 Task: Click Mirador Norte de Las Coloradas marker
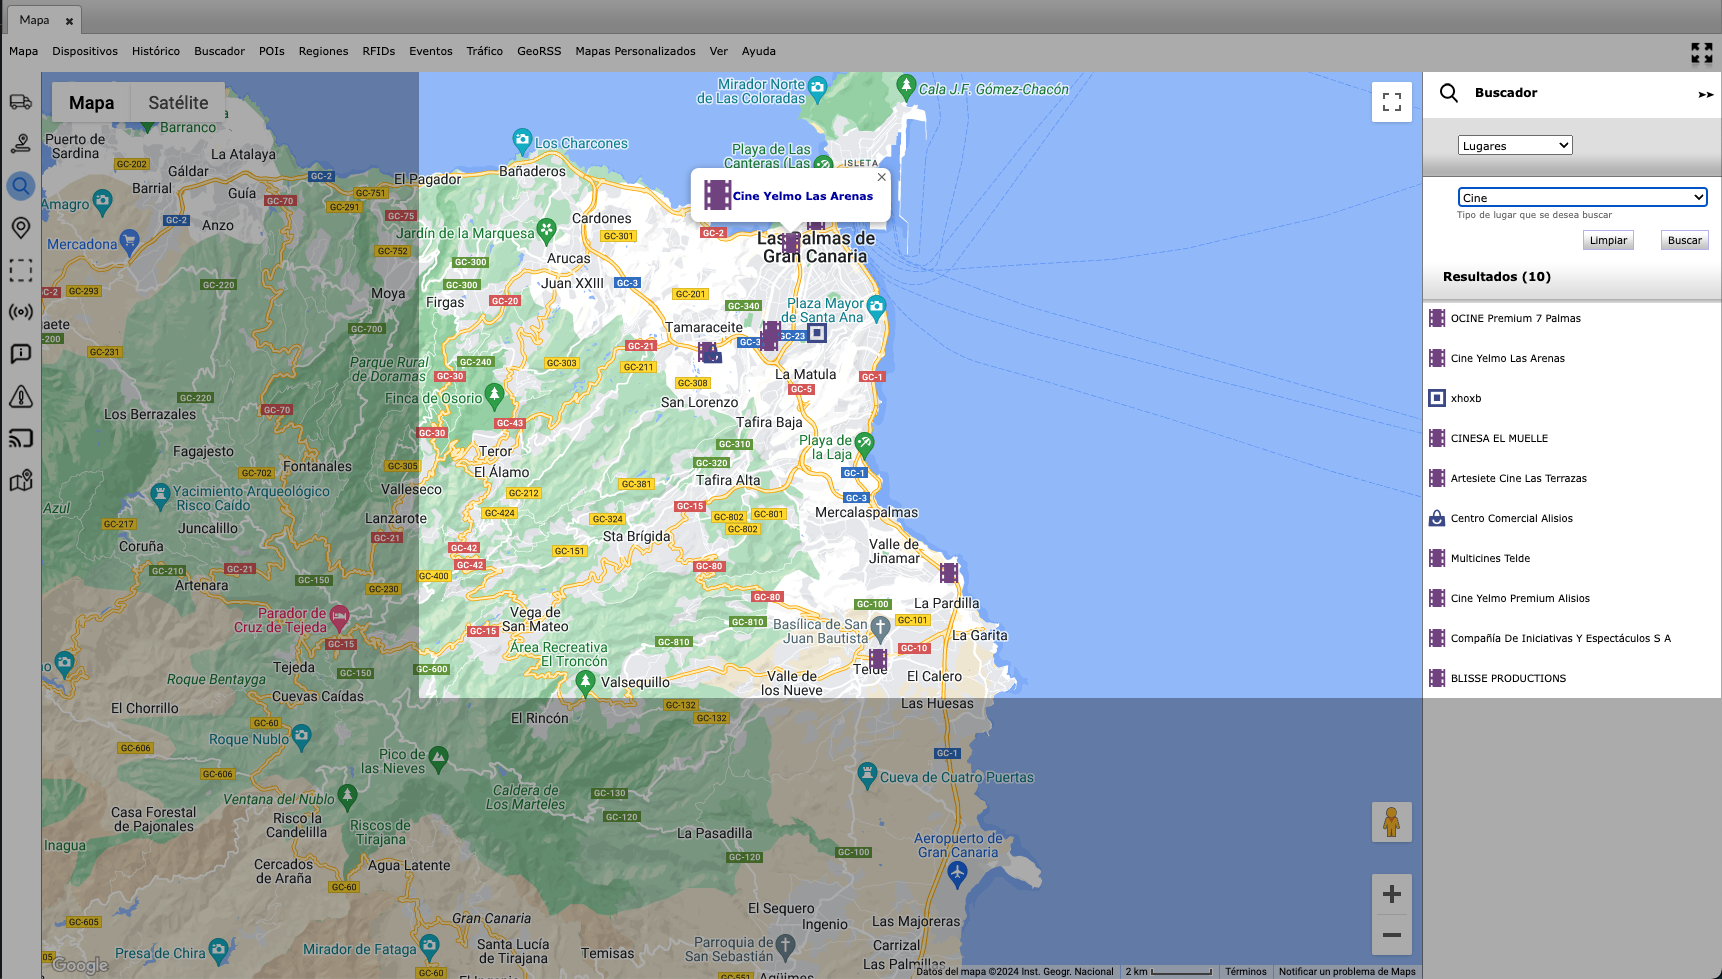tap(817, 88)
